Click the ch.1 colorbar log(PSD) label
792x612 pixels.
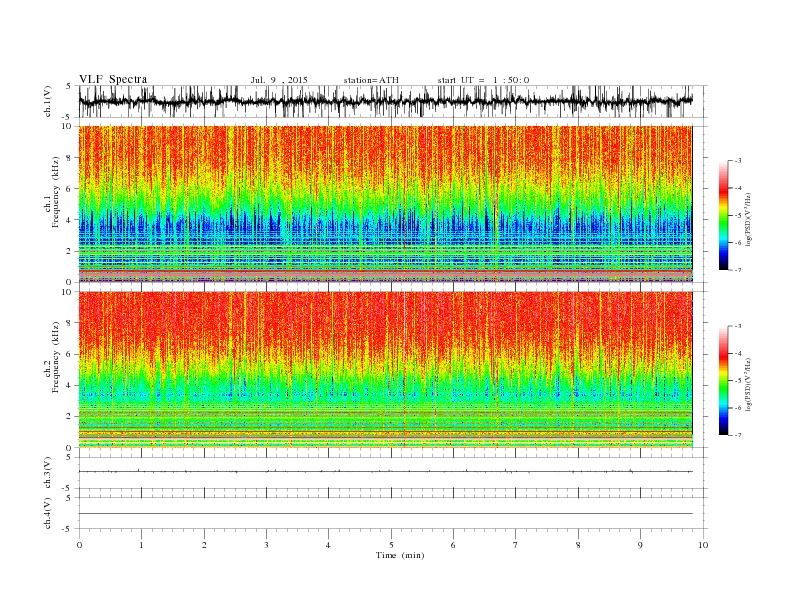750,218
